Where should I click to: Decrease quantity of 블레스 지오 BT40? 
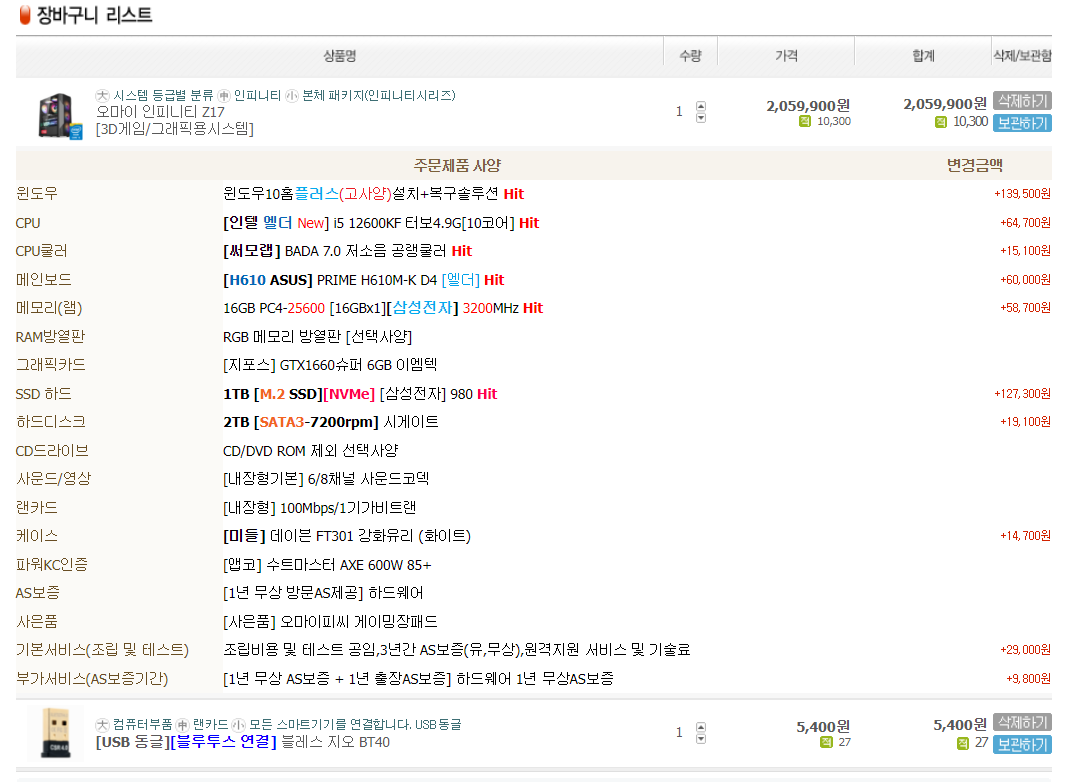701,739
